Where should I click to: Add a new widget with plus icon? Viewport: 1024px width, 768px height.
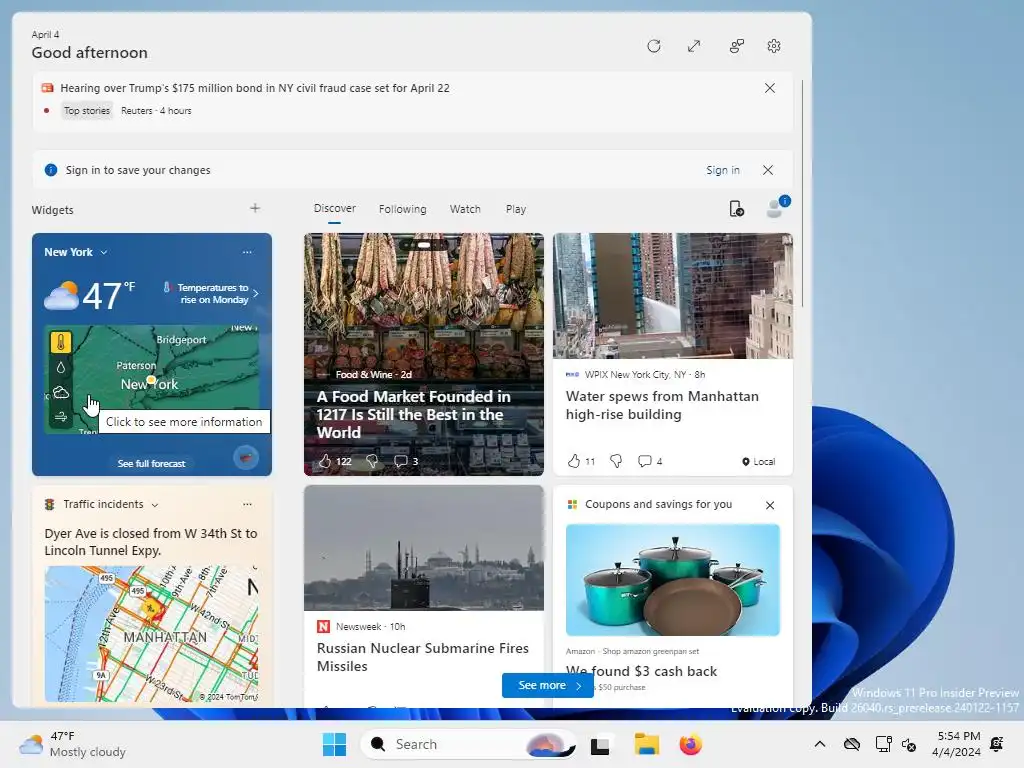255,208
